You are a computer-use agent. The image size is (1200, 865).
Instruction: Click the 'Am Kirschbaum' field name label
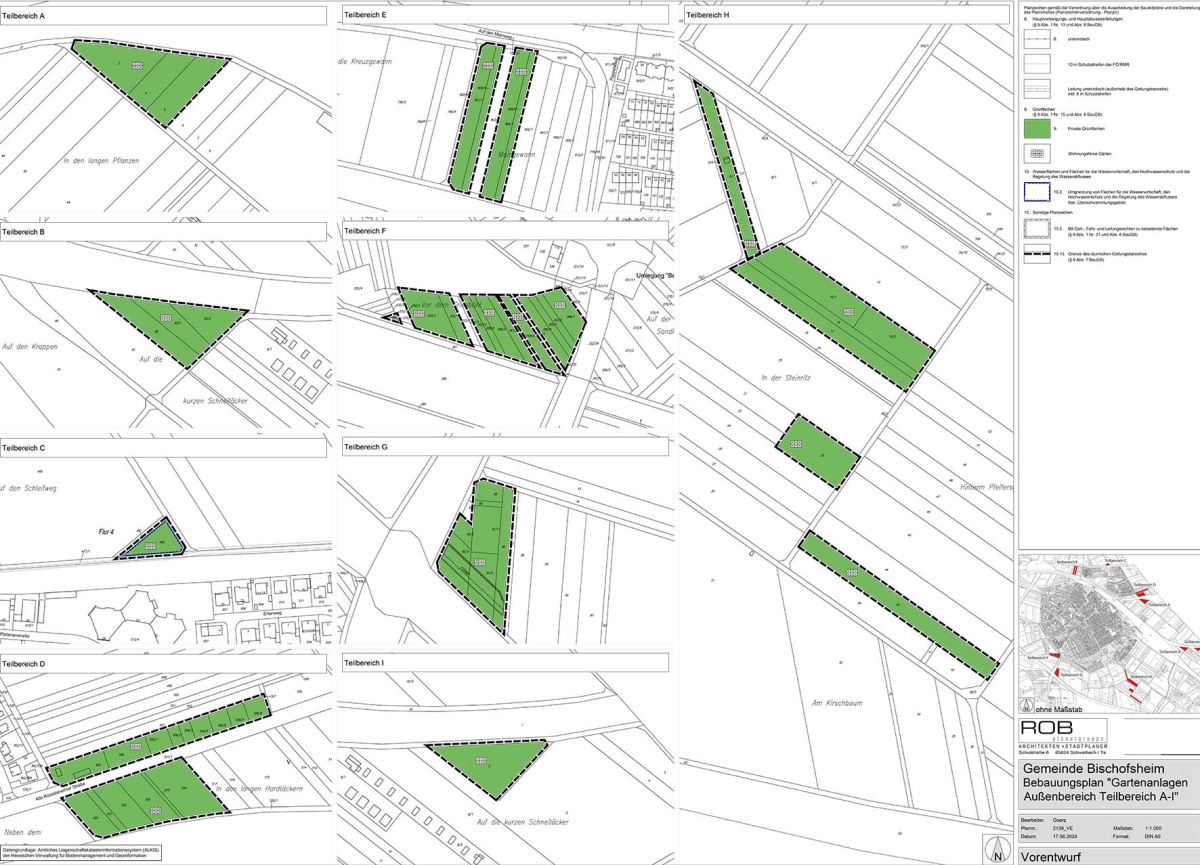(838, 702)
